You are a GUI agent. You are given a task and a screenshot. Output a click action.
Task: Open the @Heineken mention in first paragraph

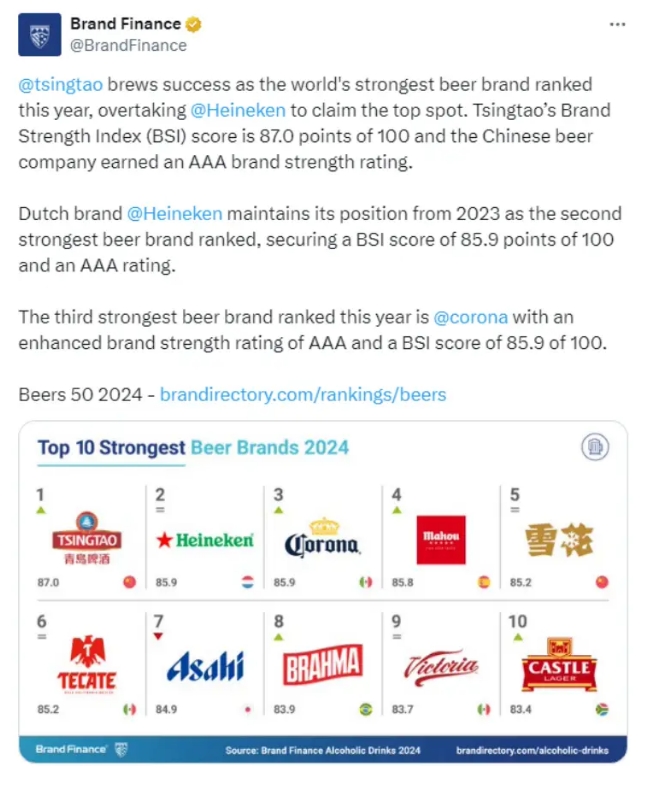coord(238,110)
